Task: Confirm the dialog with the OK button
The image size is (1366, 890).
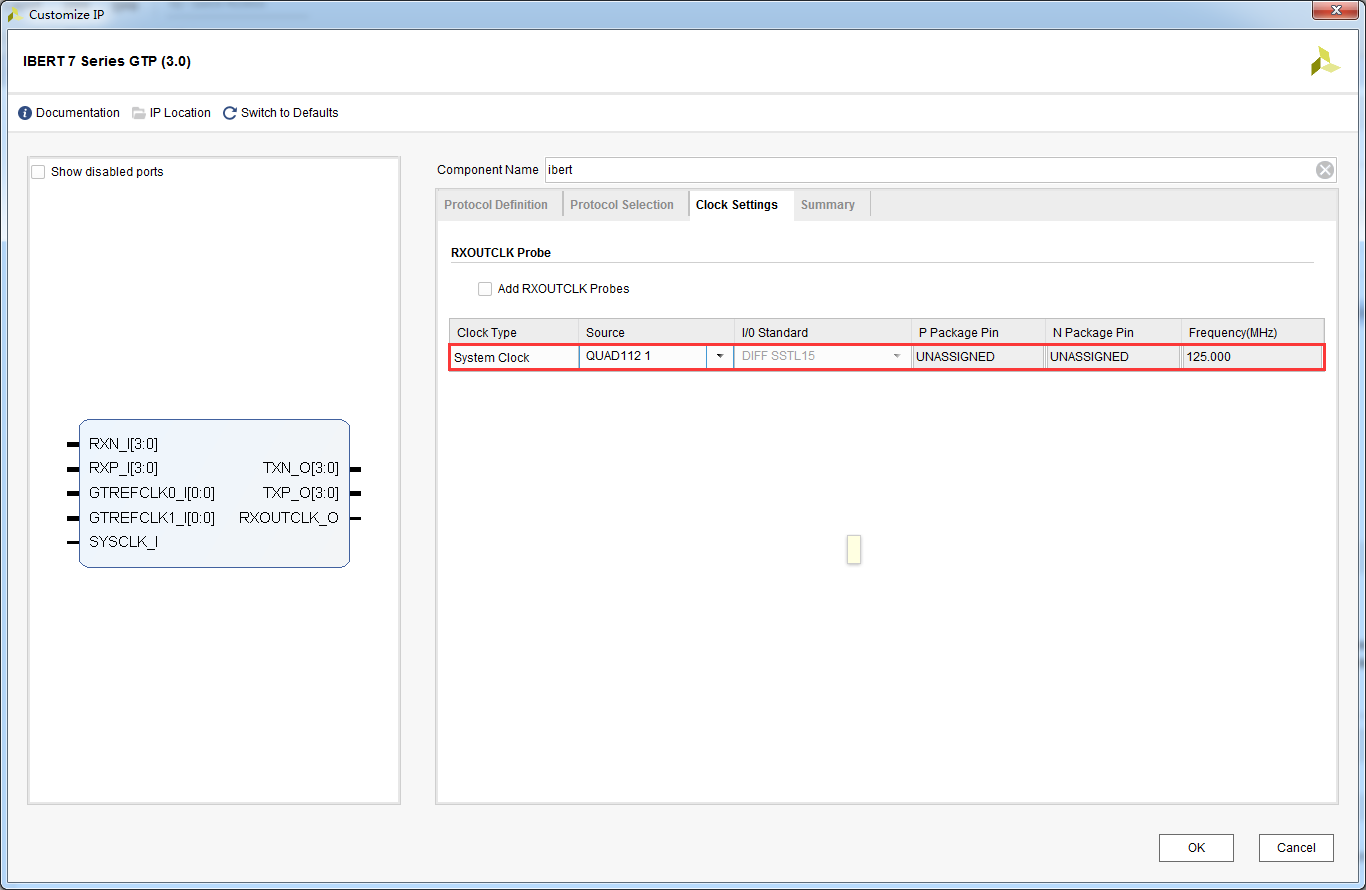Action: click(x=1196, y=848)
